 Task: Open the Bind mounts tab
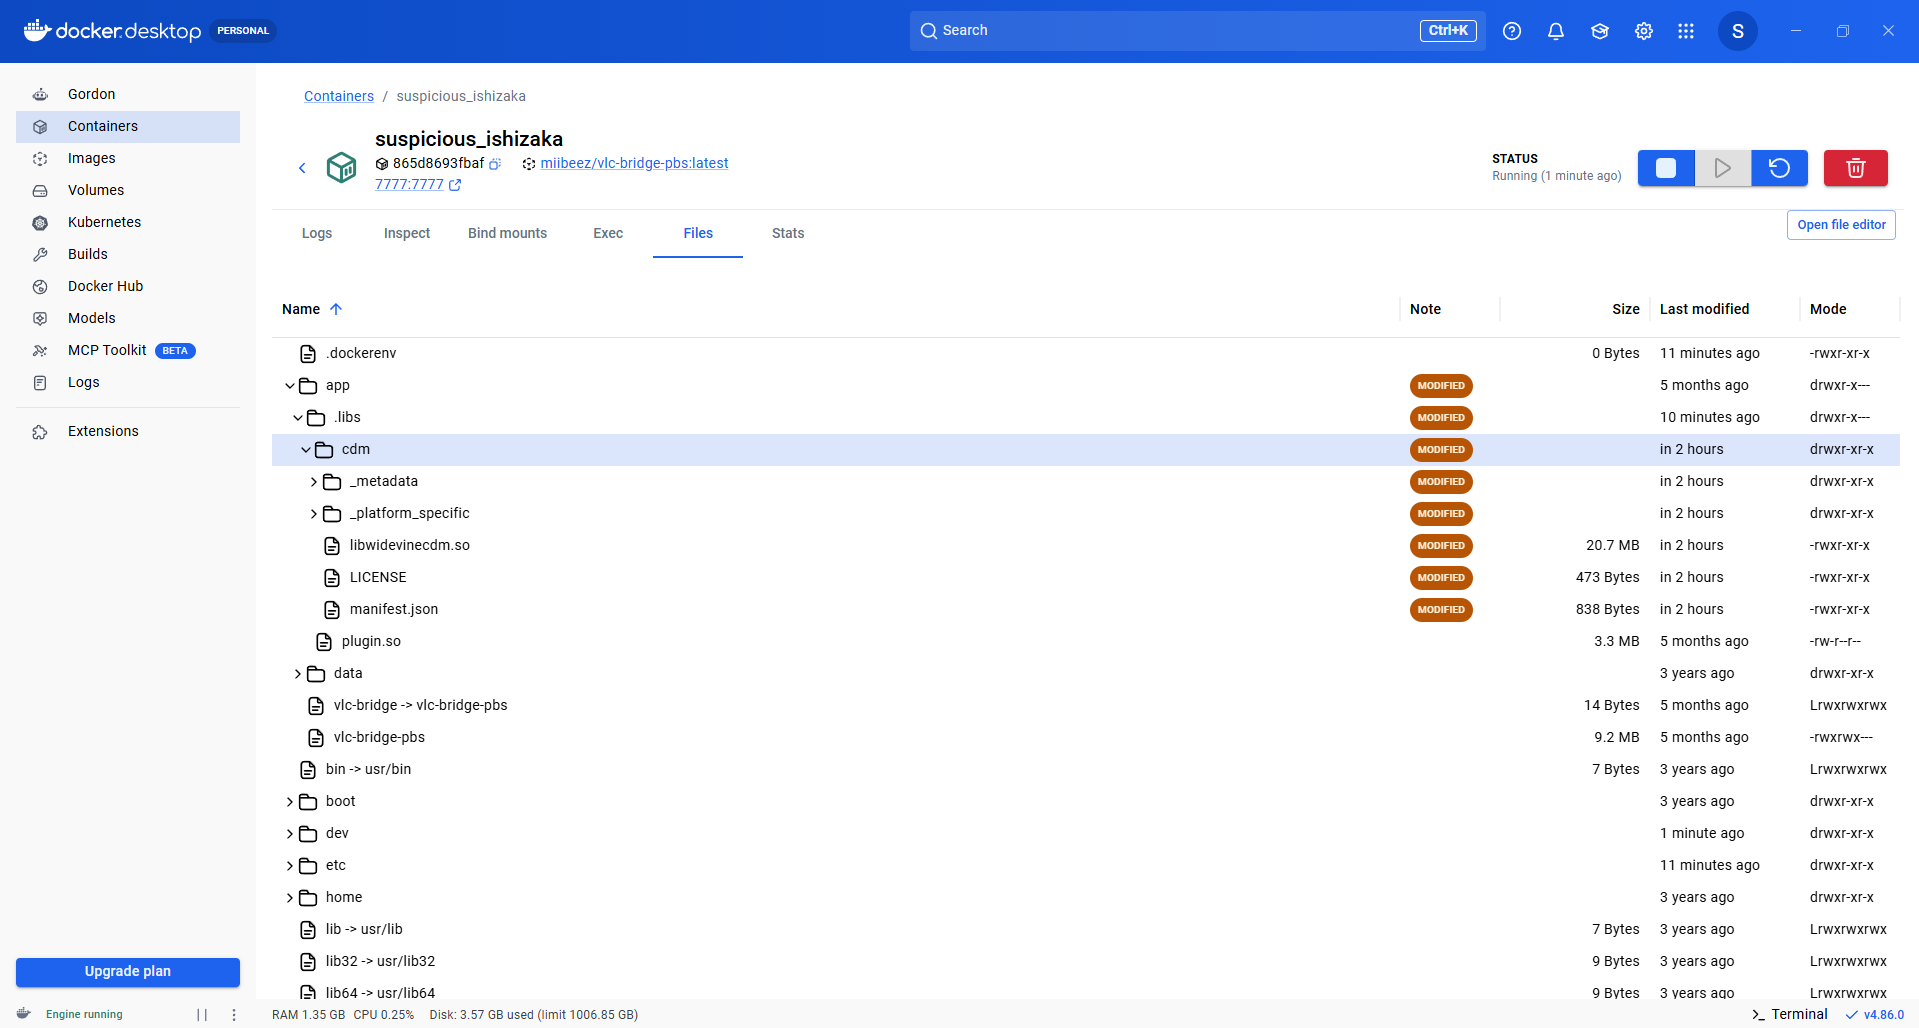[x=508, y=233]
